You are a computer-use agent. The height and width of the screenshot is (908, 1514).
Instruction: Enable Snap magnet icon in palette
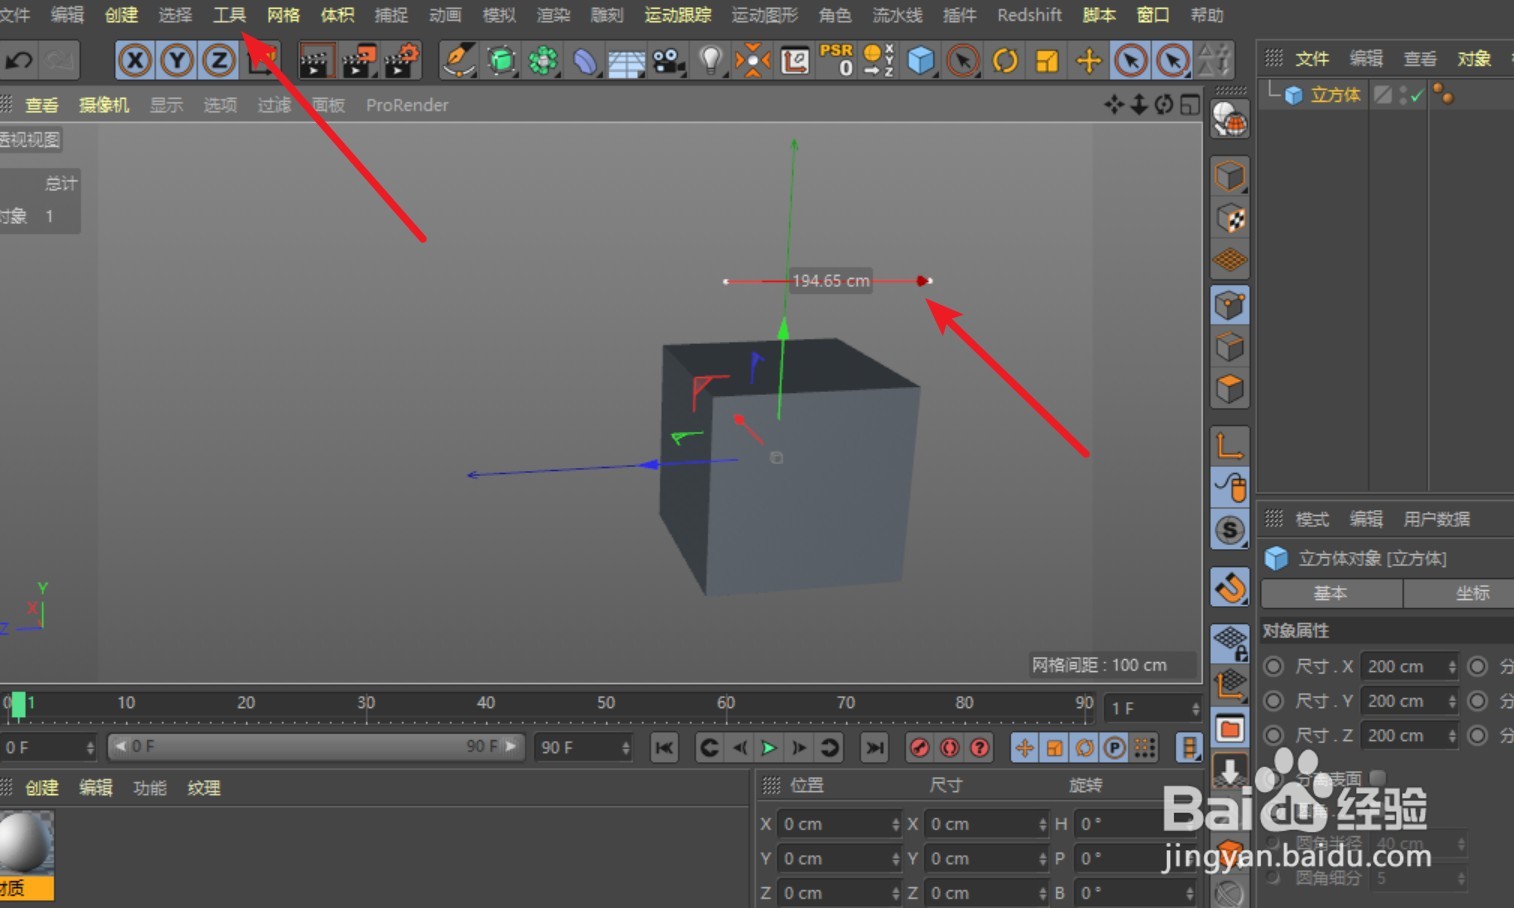click(x=1230, y=588)
